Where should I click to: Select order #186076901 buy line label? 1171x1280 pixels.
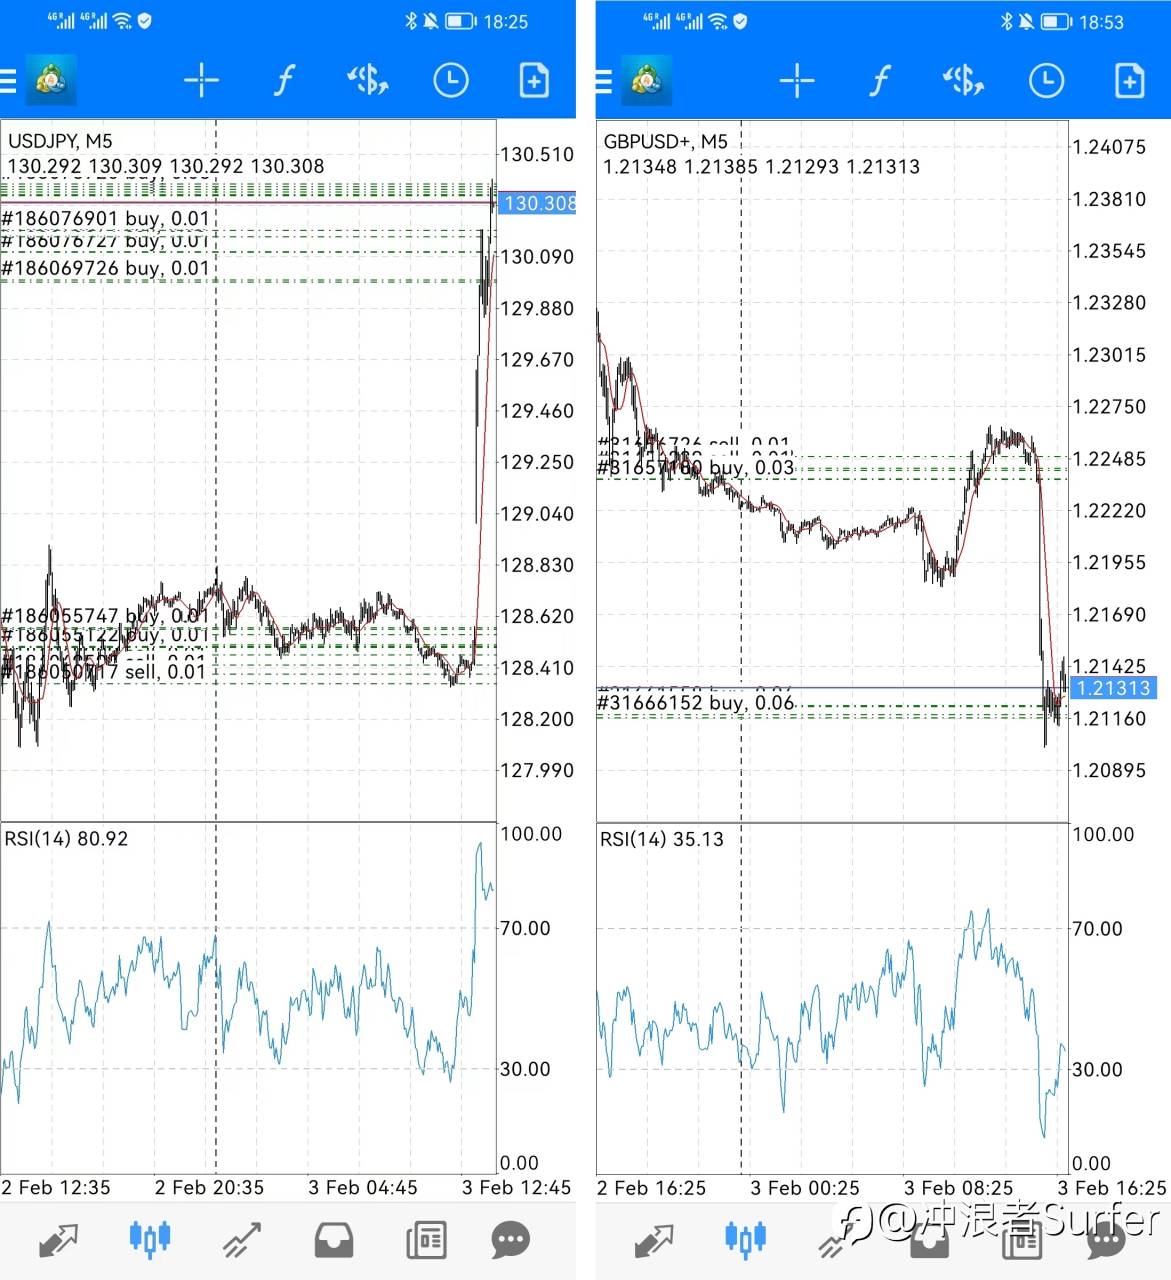click(106, 218)
